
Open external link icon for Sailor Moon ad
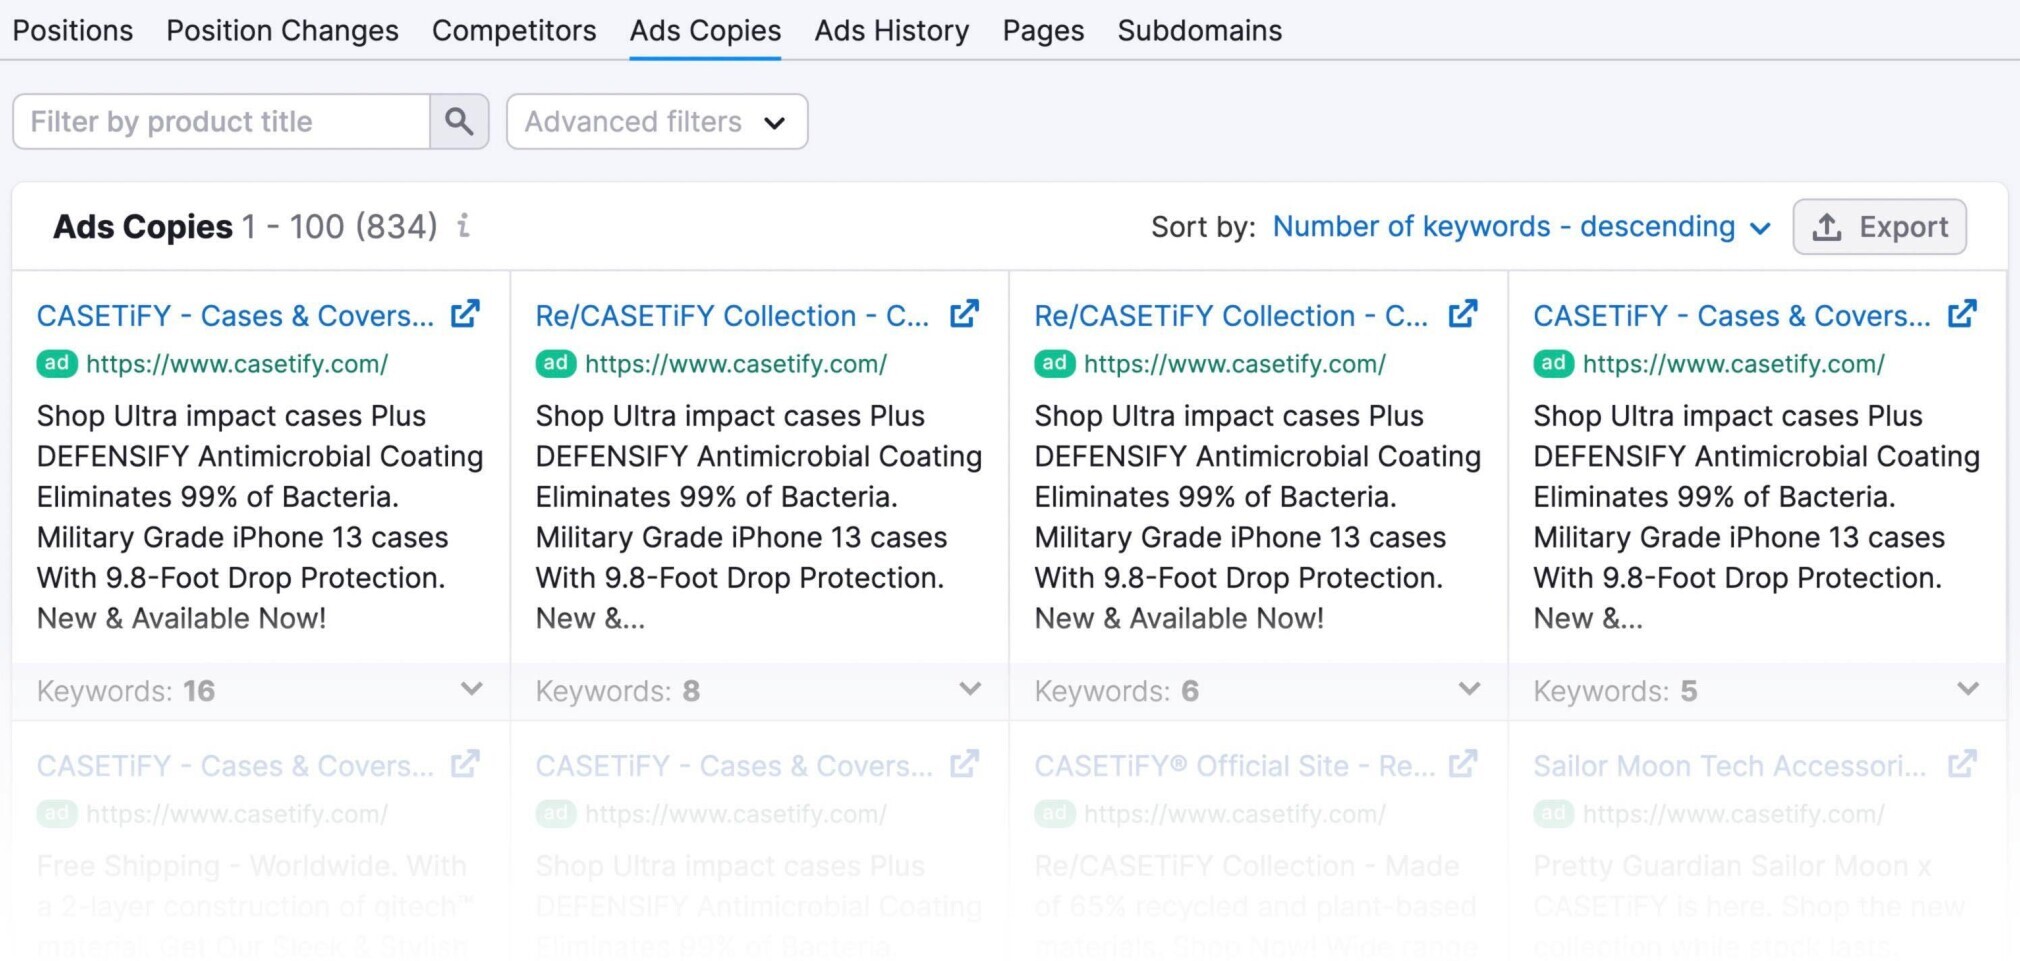pyautogui.click(x=1962, y=764)
